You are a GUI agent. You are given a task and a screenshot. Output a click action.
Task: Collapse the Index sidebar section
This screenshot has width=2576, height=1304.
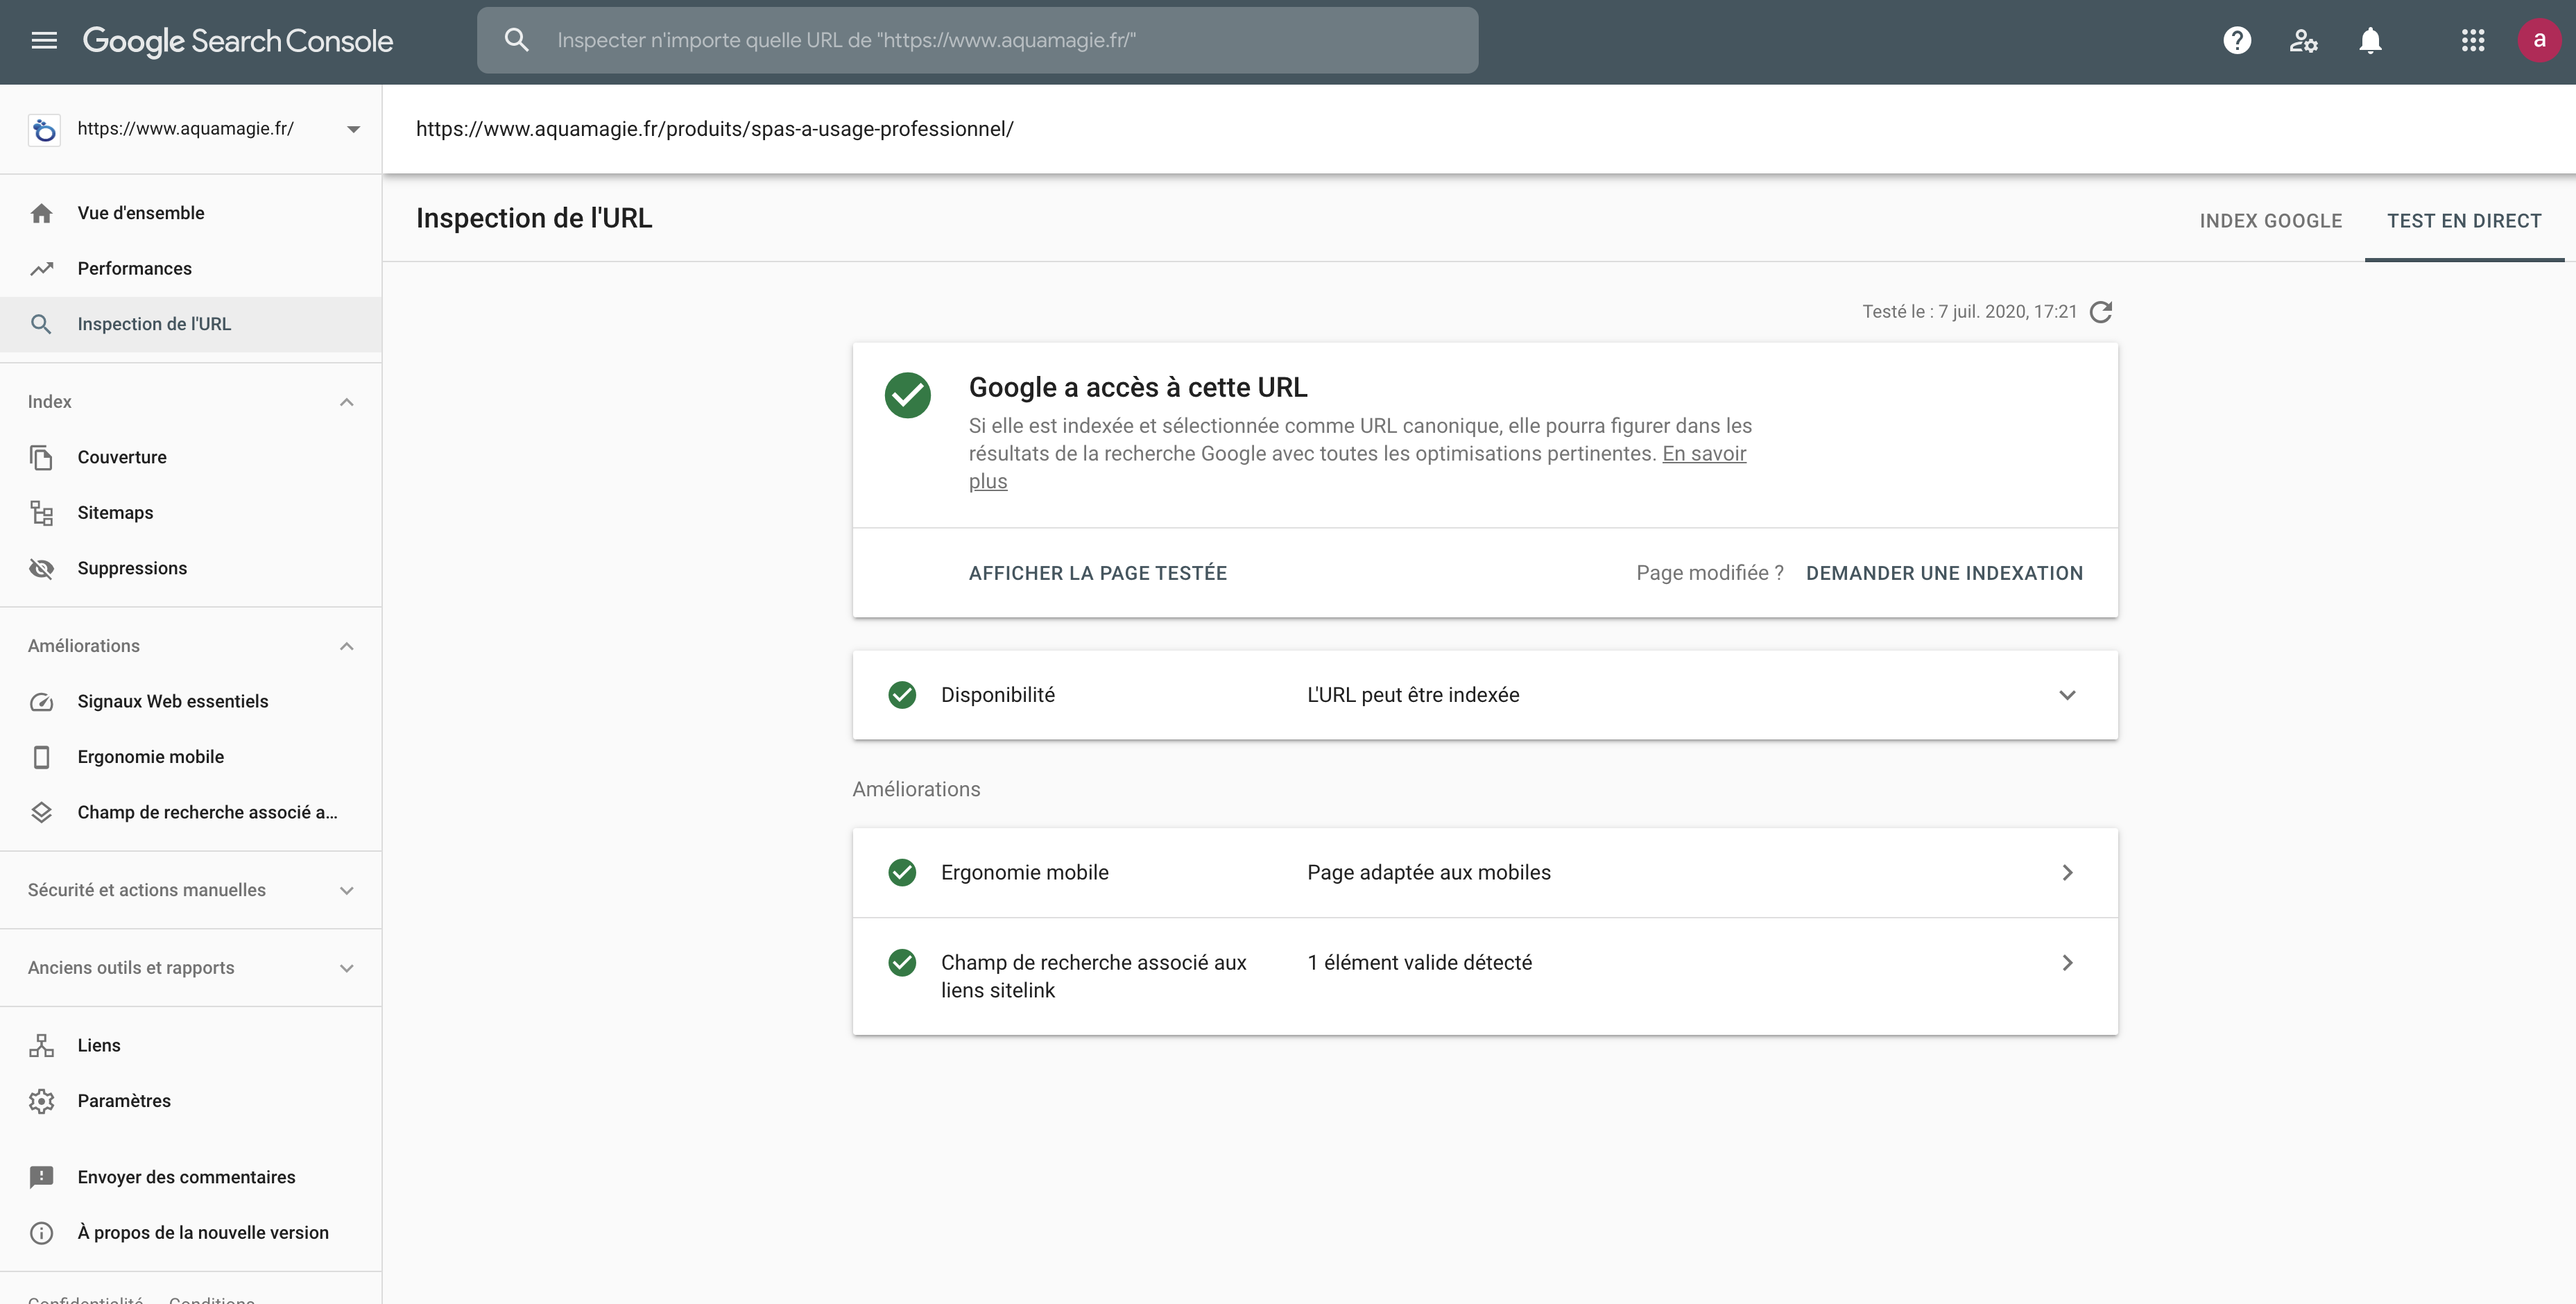[346, 402]
